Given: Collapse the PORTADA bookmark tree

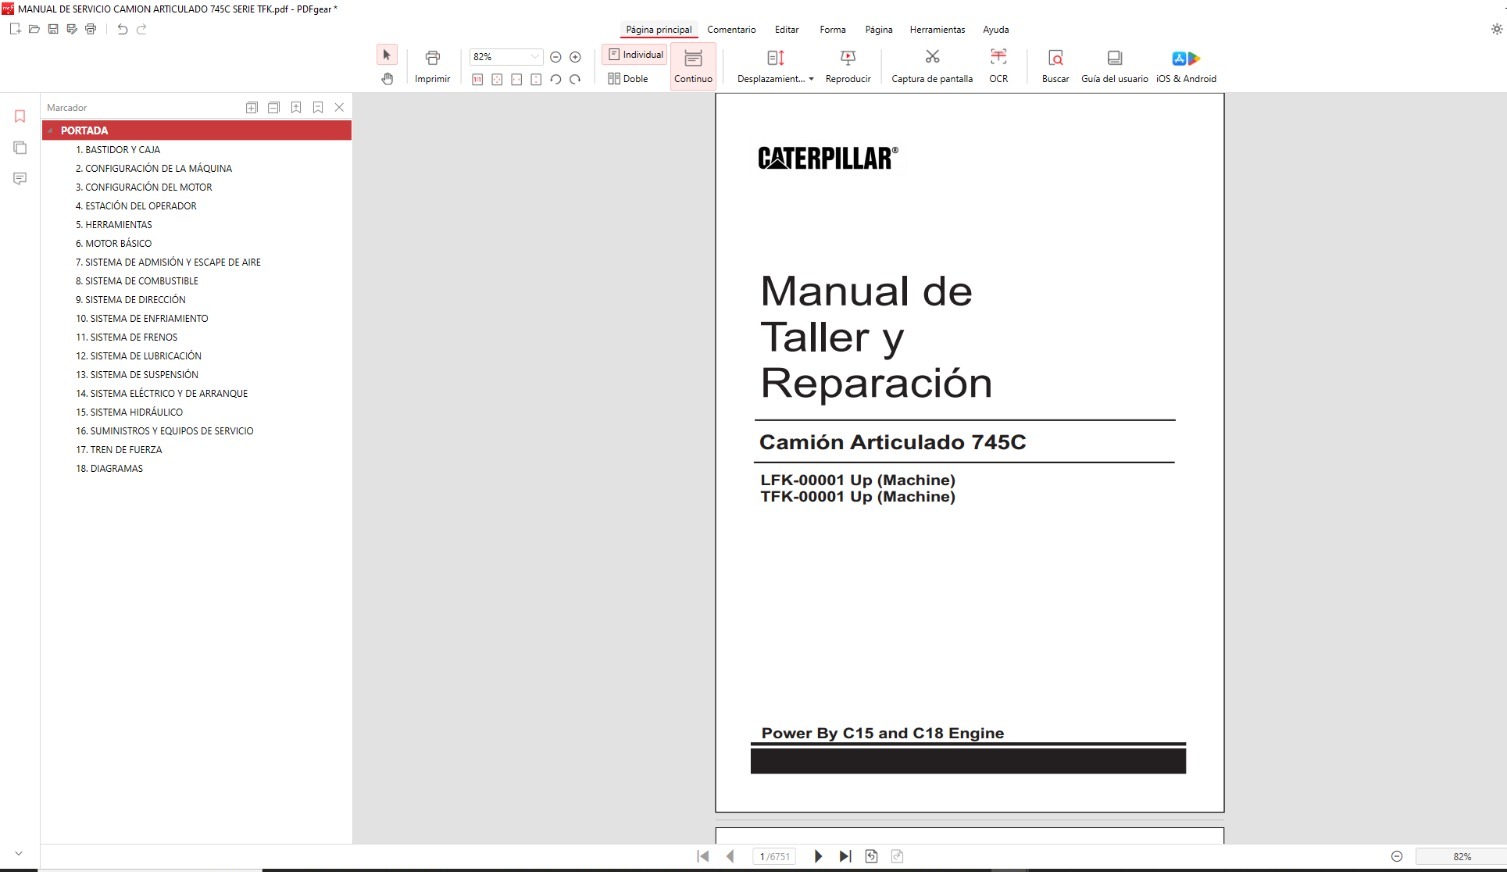Looking at the screenshot, I should pos(50,131).
